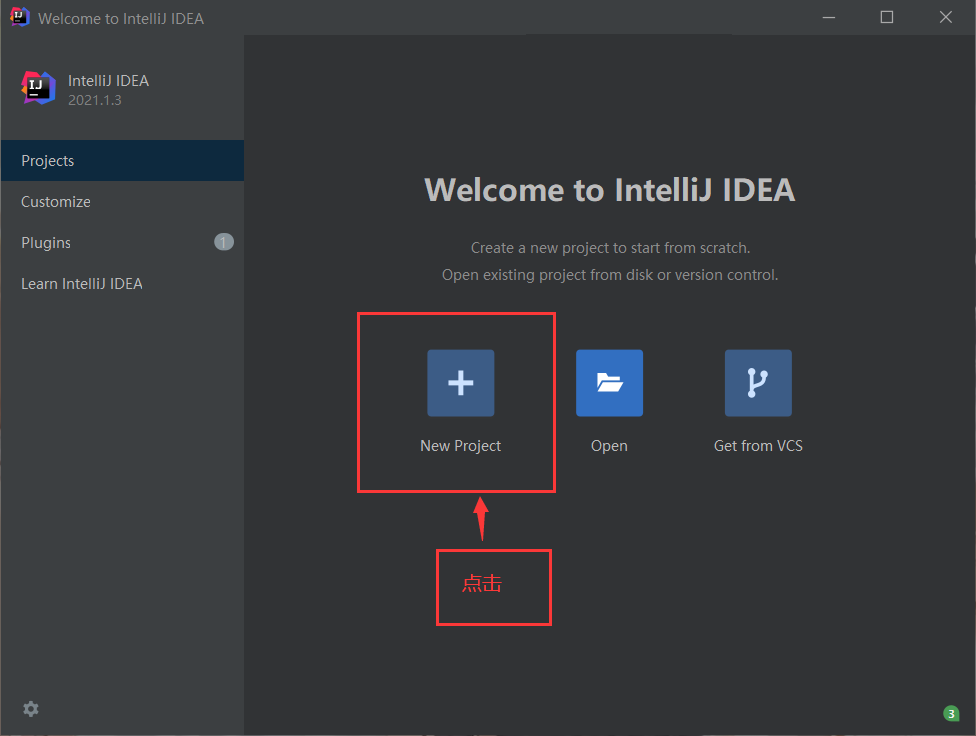Click the IntelliJ icon in the title bar
Viewport: 976px width, 736px height.
19,17
